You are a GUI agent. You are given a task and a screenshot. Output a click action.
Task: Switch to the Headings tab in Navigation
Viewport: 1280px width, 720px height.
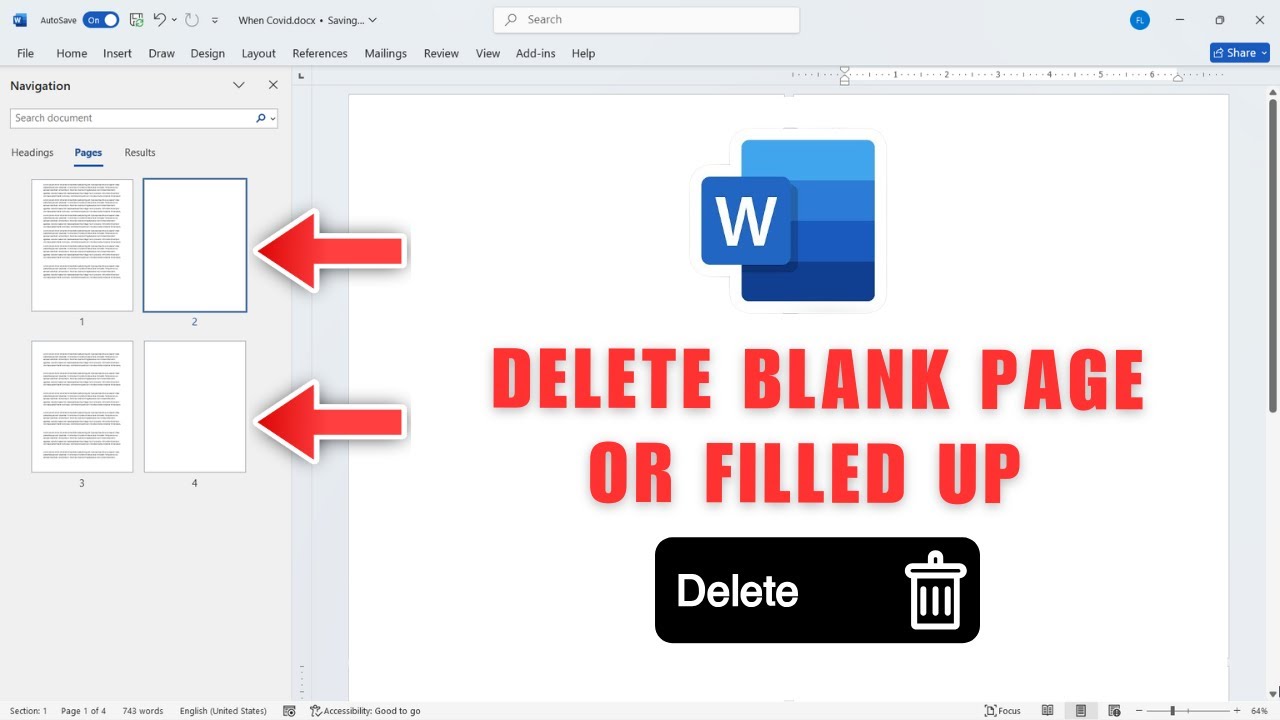pyautogui.click(x=32, y=153)
